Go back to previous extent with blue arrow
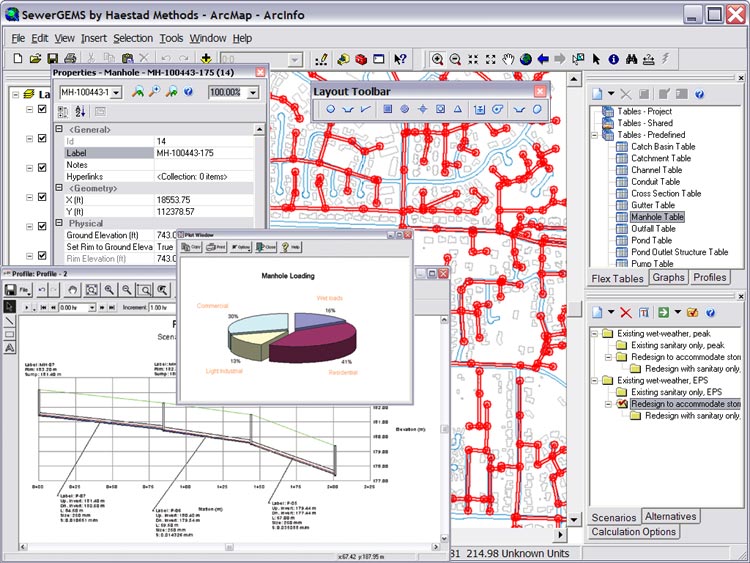The image size is (750, 563). click(x=543, y=59)
